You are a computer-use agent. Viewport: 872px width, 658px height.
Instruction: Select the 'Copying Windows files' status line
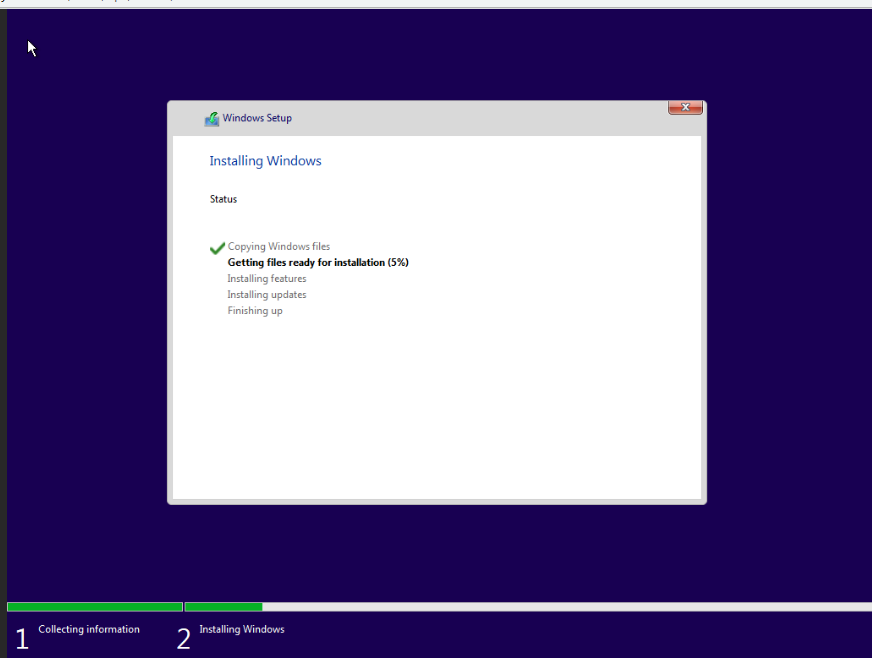click(279, 246)
